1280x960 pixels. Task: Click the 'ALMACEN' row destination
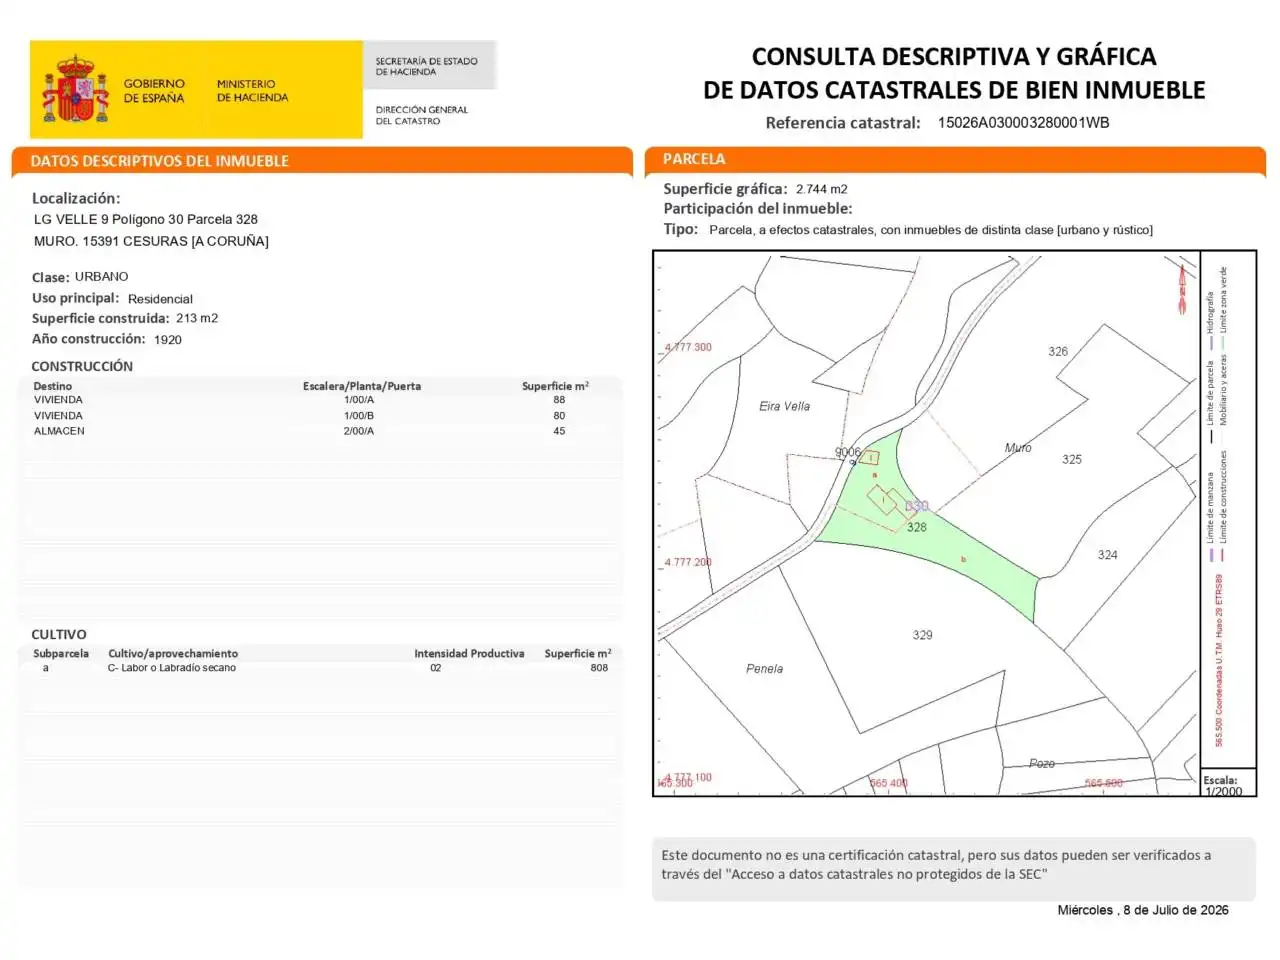pos(59,432)
